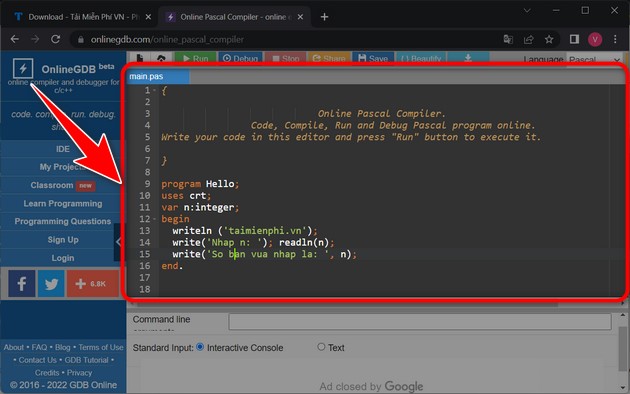Download the code with download icon
The image size is (630, 394).
coord(468,59)
